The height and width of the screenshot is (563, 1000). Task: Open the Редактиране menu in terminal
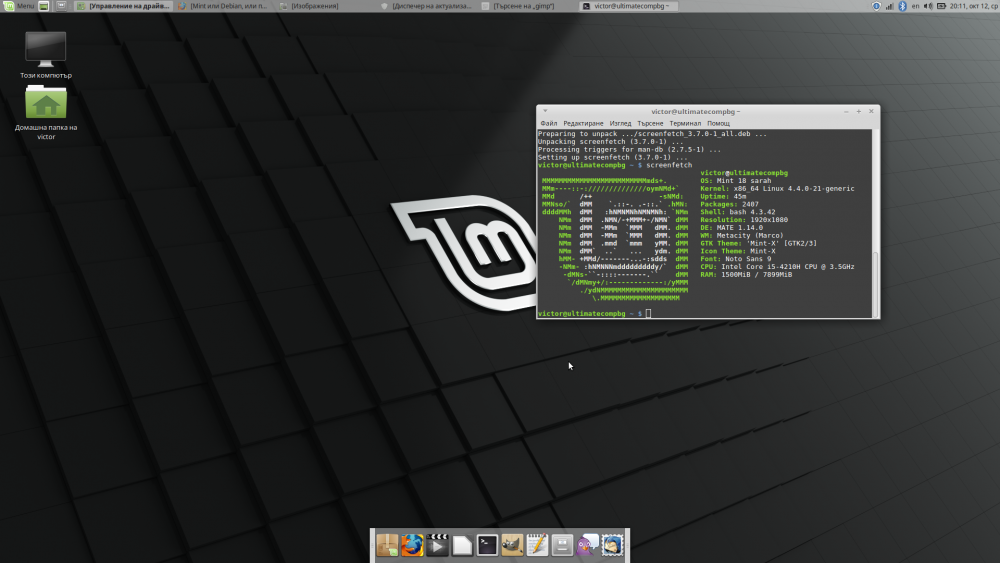click(583, 123)
